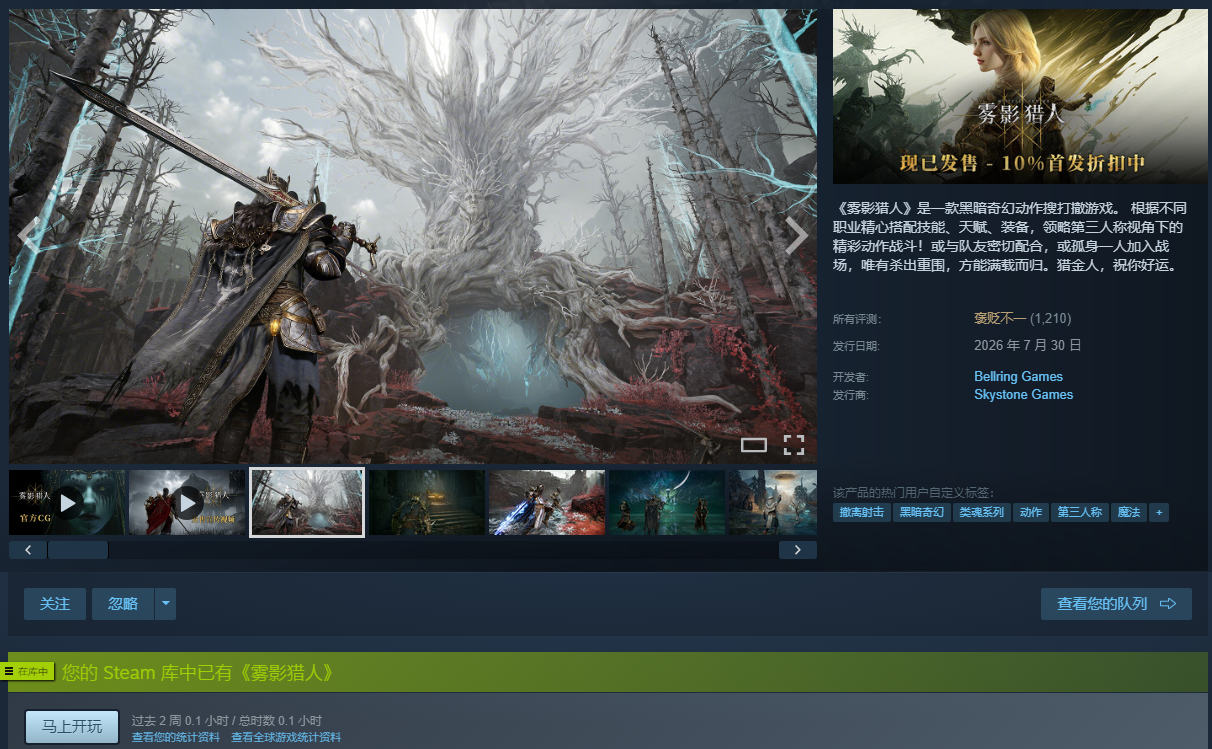Play the 官方CG trailer thumbnail
This screenshot has width=1212, height=749.
point(67,502)
